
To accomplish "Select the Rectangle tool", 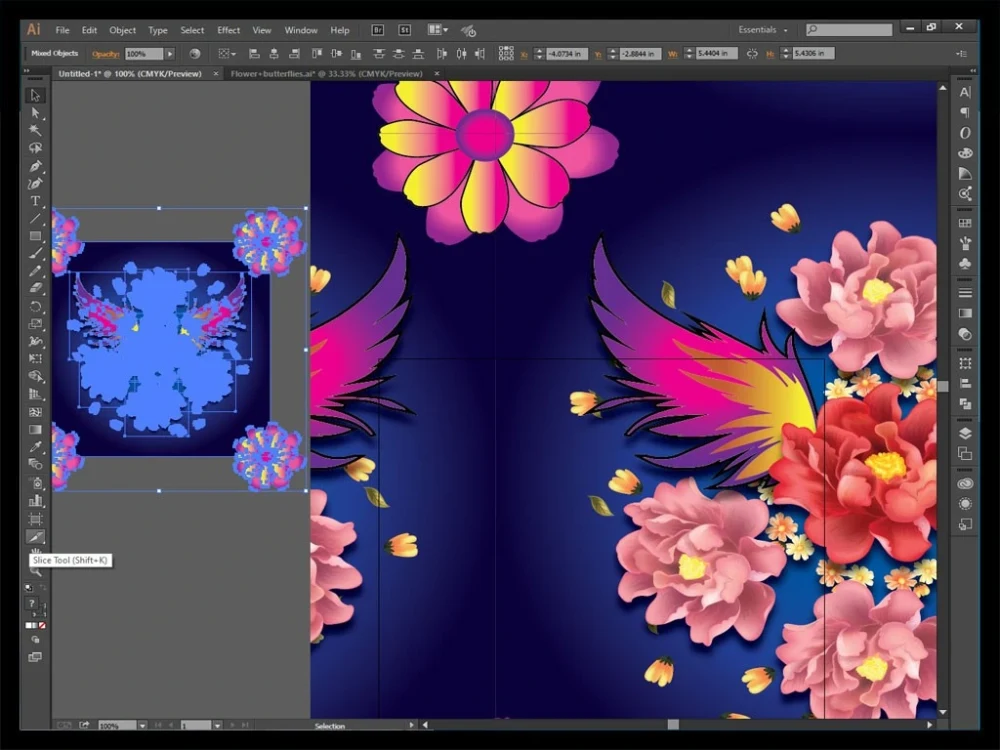I will coord(35,236).
